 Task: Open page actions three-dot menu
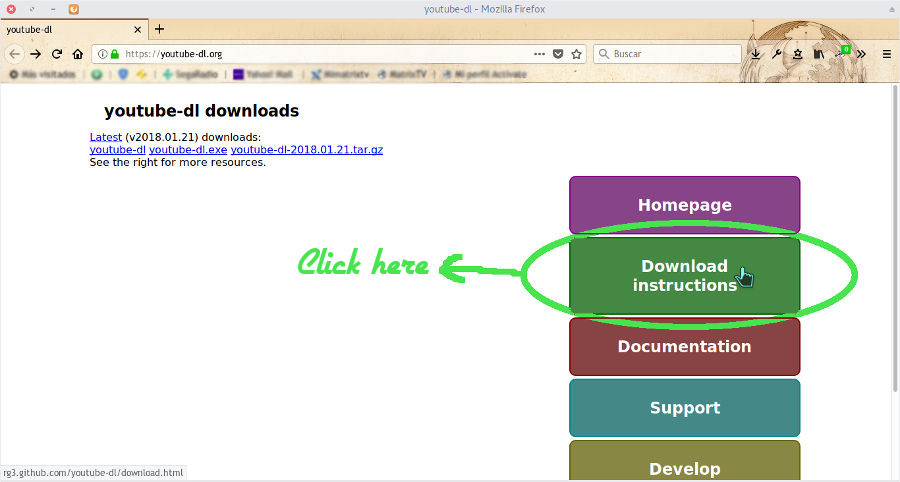click(x=540, y=54)
